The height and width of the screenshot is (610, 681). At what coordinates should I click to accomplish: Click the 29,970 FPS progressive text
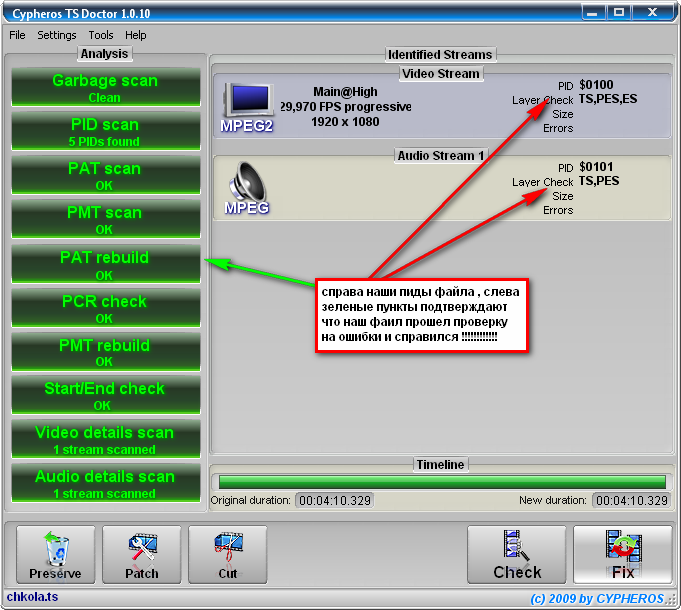coord(346,107)
